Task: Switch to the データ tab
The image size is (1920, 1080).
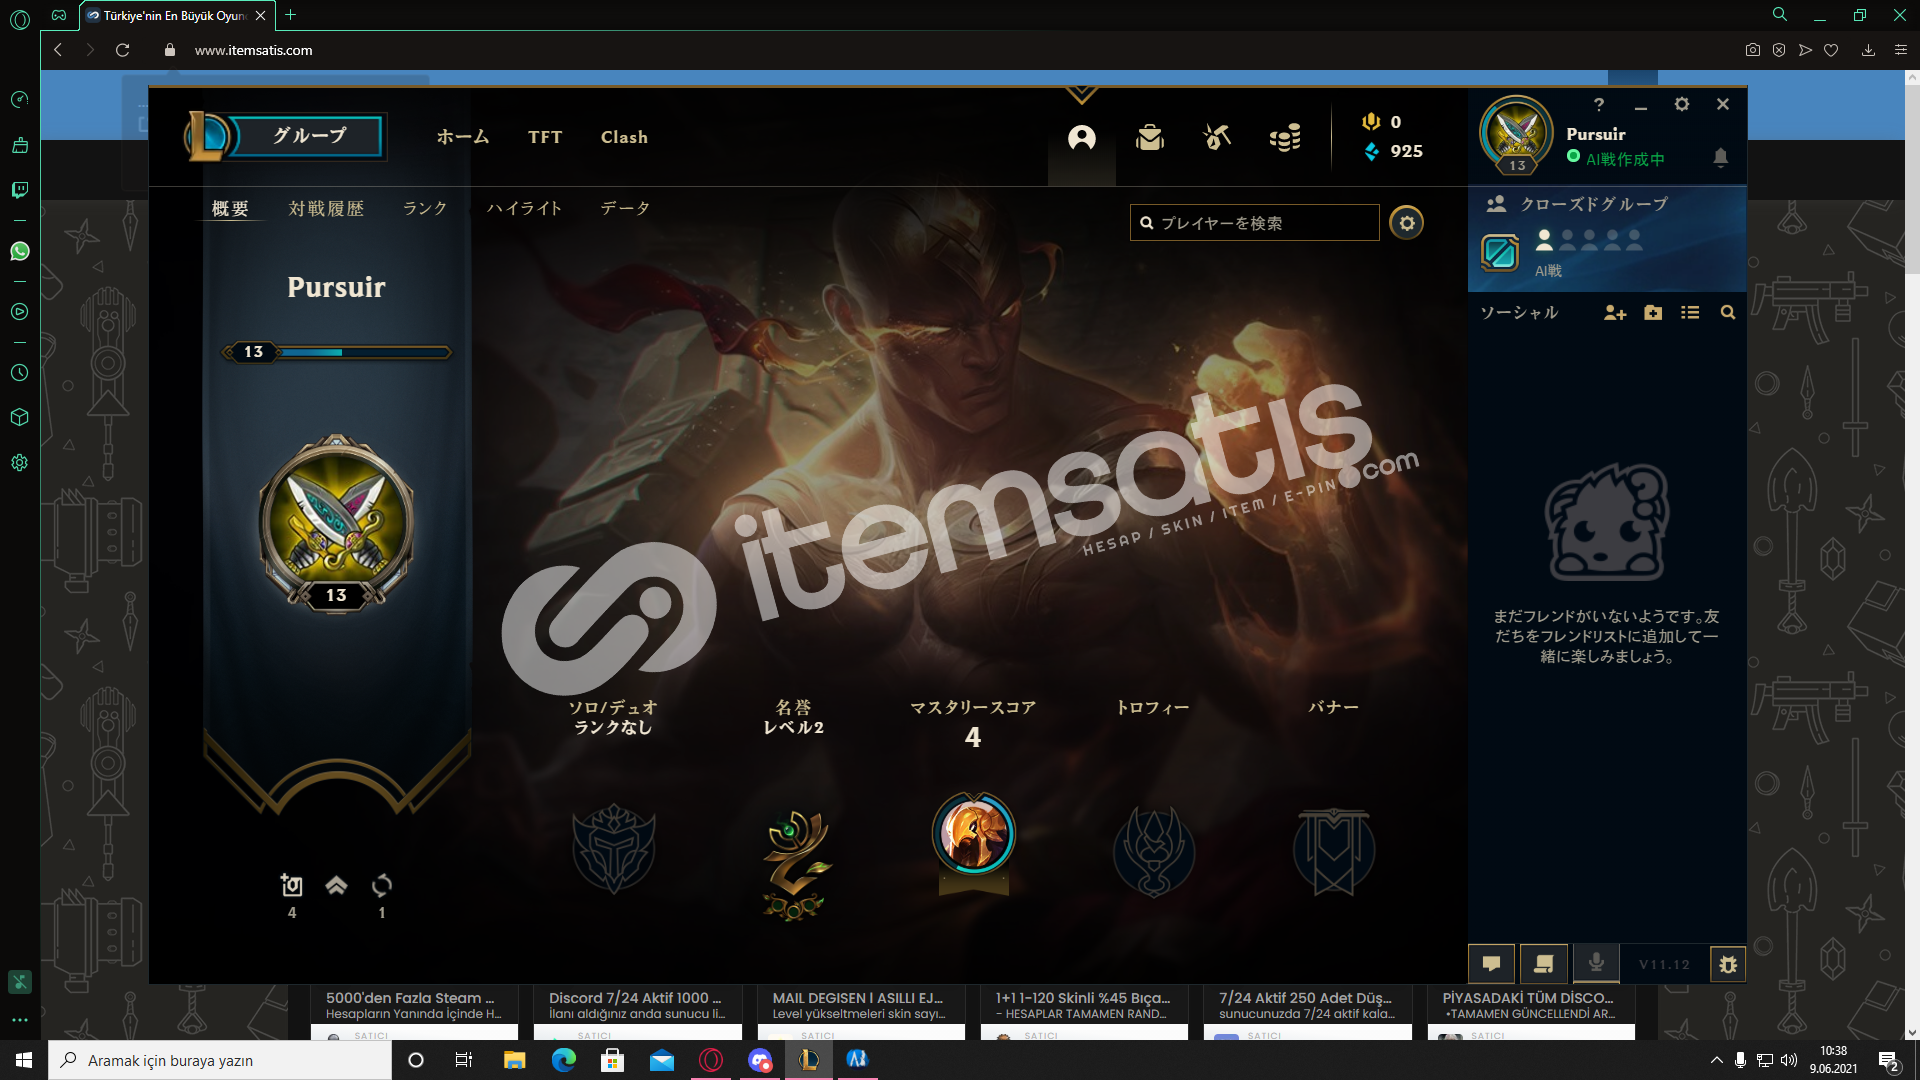Action: 625,208
